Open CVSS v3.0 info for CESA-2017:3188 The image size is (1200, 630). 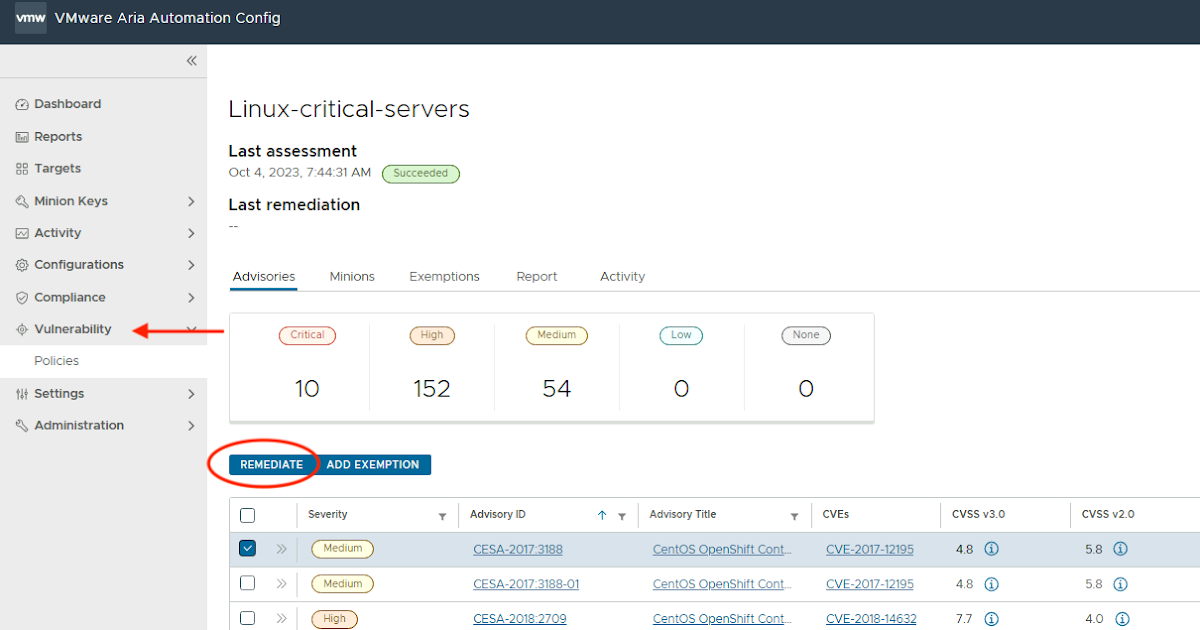(x=992, y=549)
